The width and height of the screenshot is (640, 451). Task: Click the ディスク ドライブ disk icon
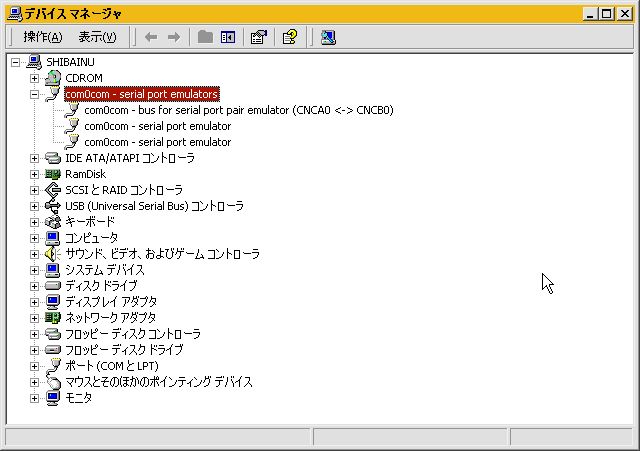coord(53,285)
